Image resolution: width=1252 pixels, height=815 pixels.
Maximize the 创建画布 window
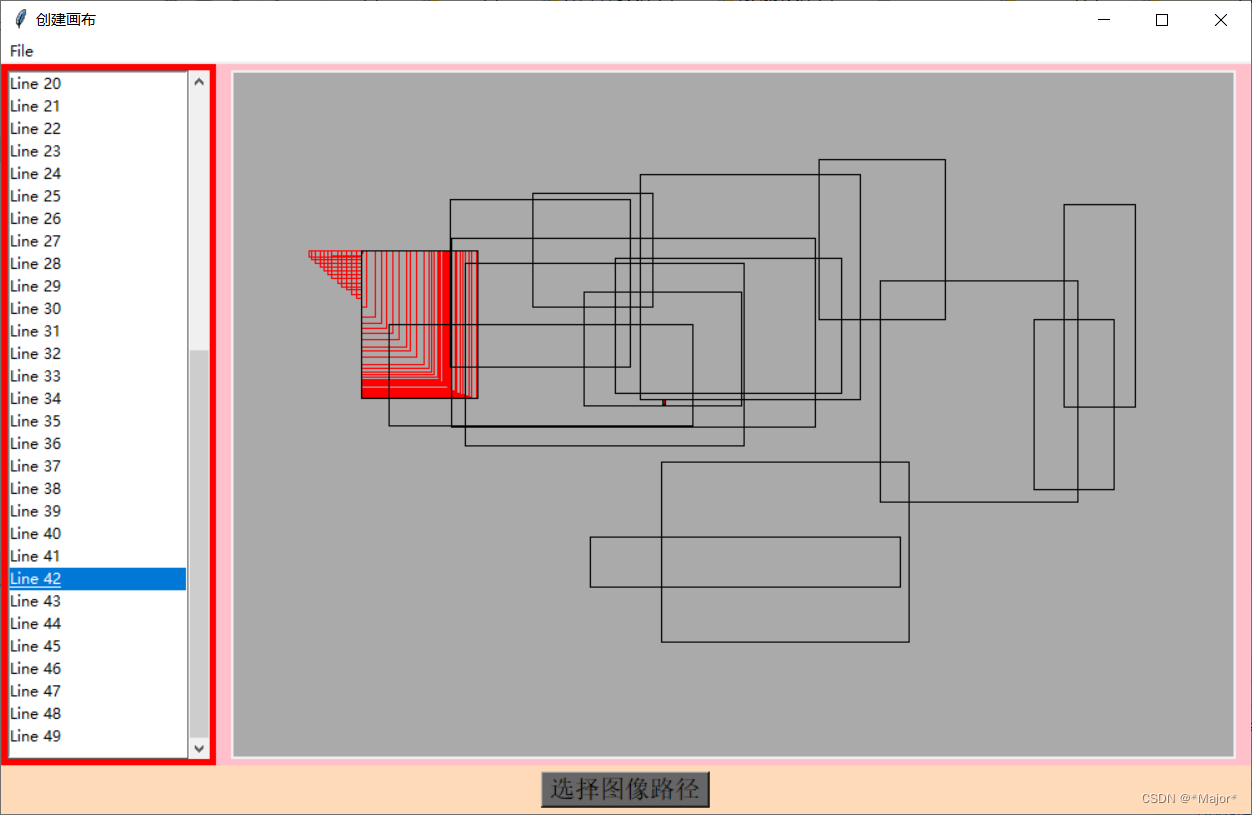1161,20
